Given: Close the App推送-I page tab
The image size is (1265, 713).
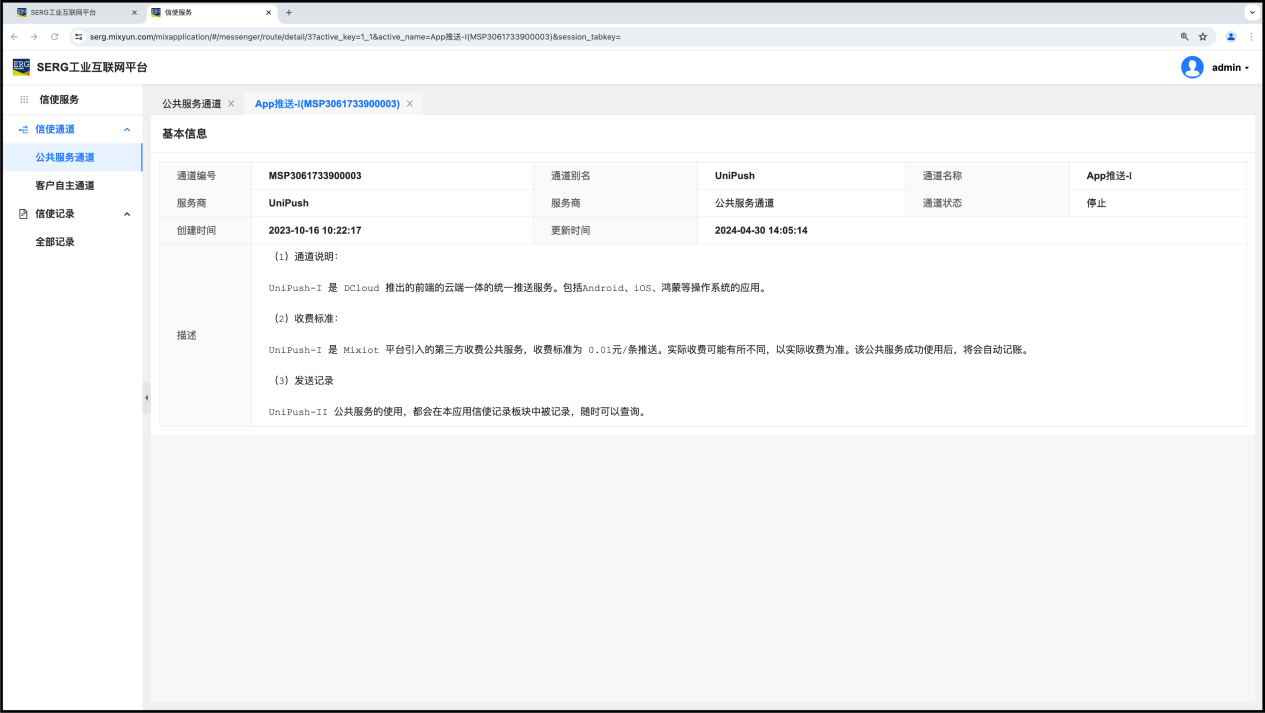Looking at the screenshot, I should pos(410,104).
